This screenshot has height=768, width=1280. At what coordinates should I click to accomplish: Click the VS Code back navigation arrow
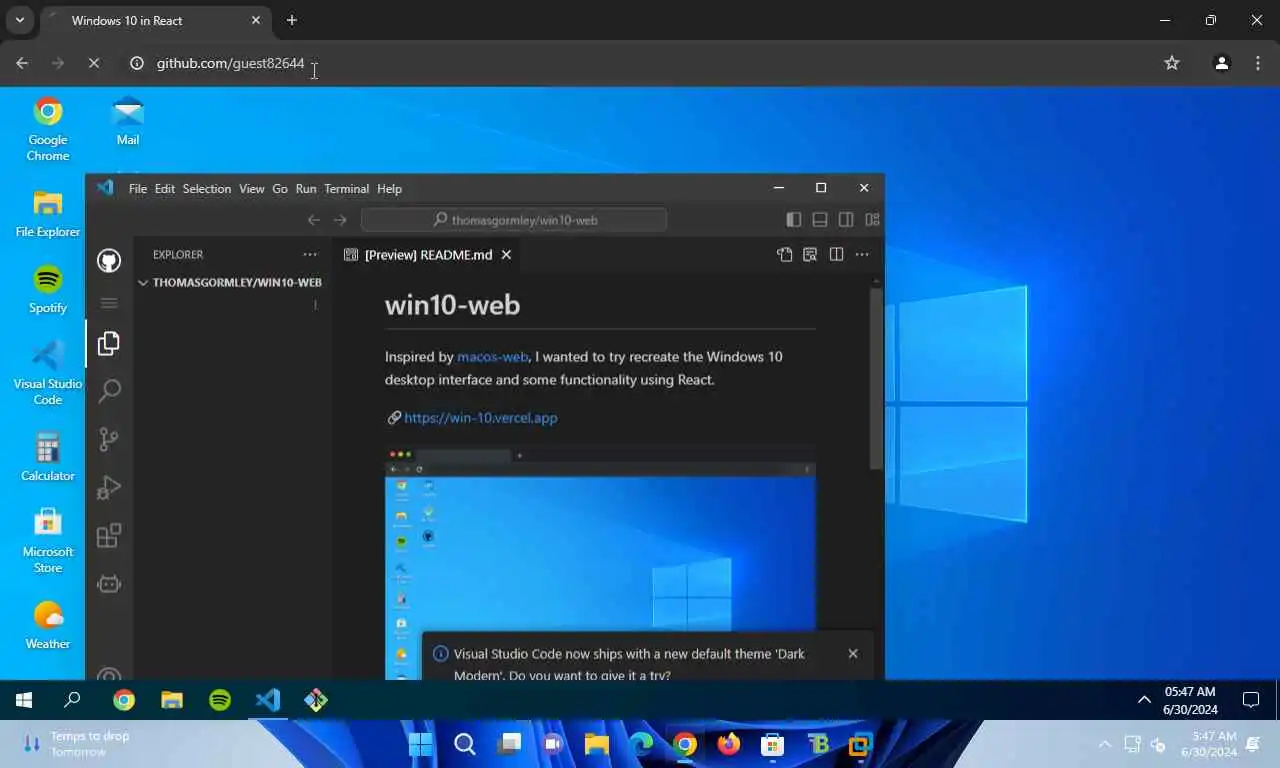click(x=314, y=220)
